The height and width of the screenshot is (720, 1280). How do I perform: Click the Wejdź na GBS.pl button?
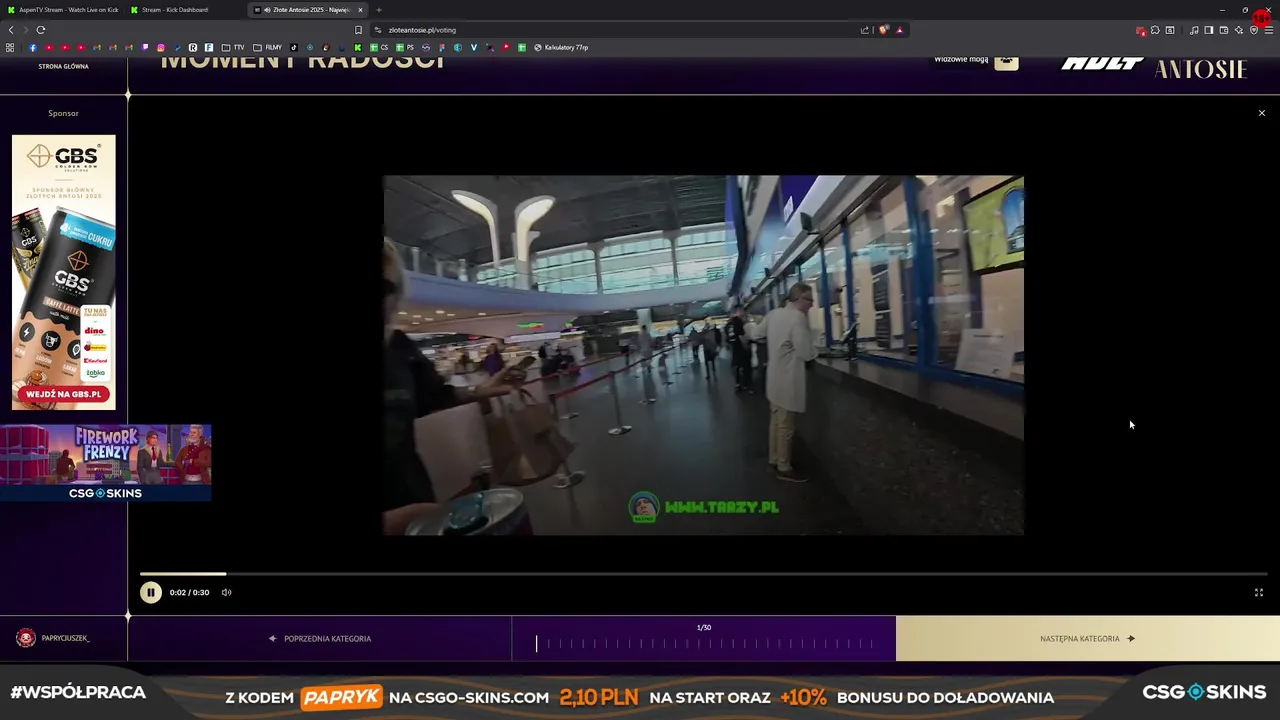64,394
